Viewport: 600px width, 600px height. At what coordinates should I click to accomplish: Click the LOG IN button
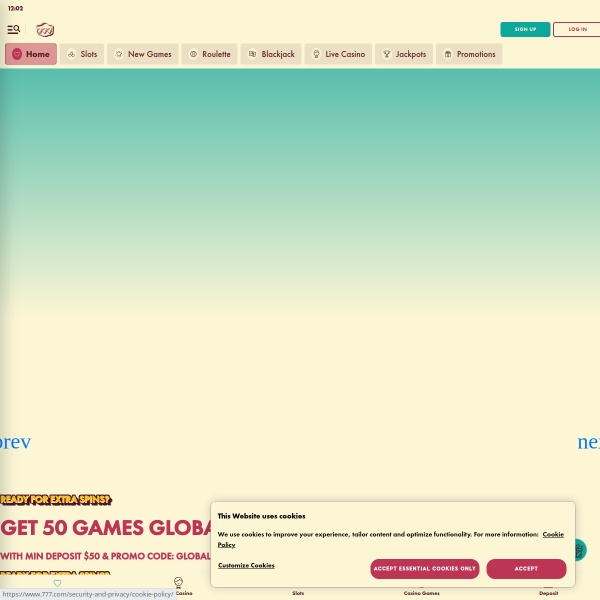click(x=576, y=29)
